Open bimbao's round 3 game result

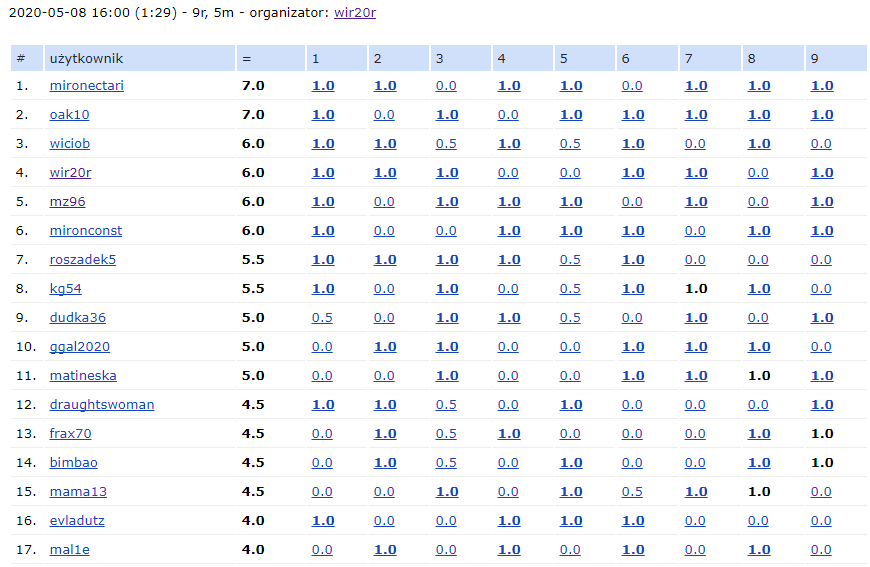446,463
